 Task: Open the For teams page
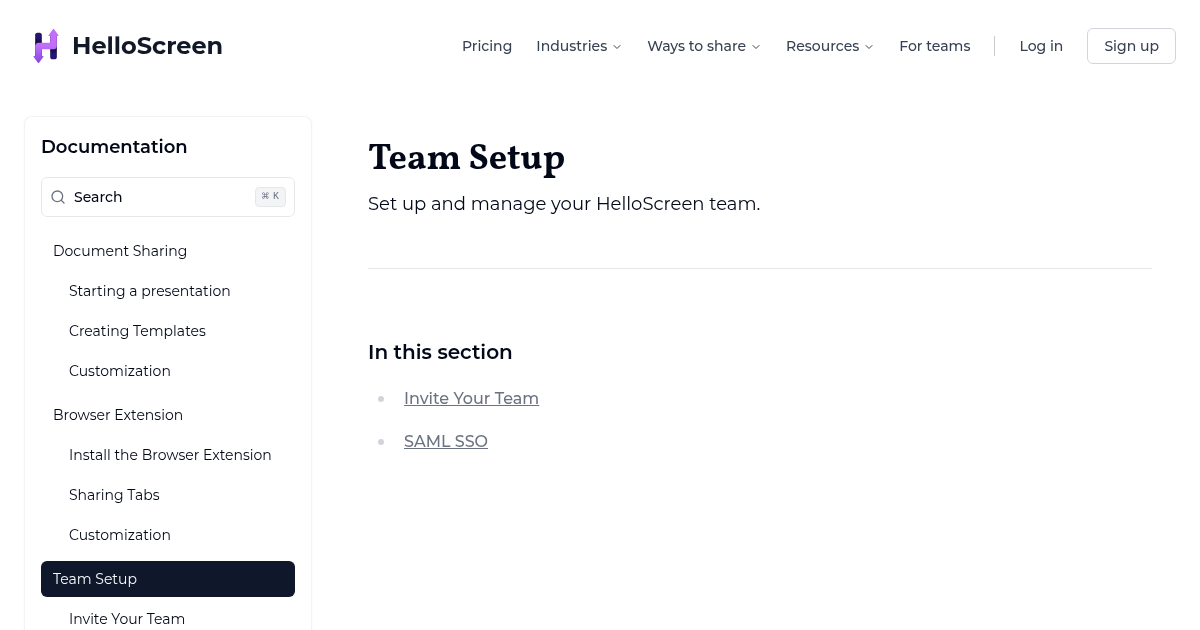pyautogui.click(x=935, y=46)
